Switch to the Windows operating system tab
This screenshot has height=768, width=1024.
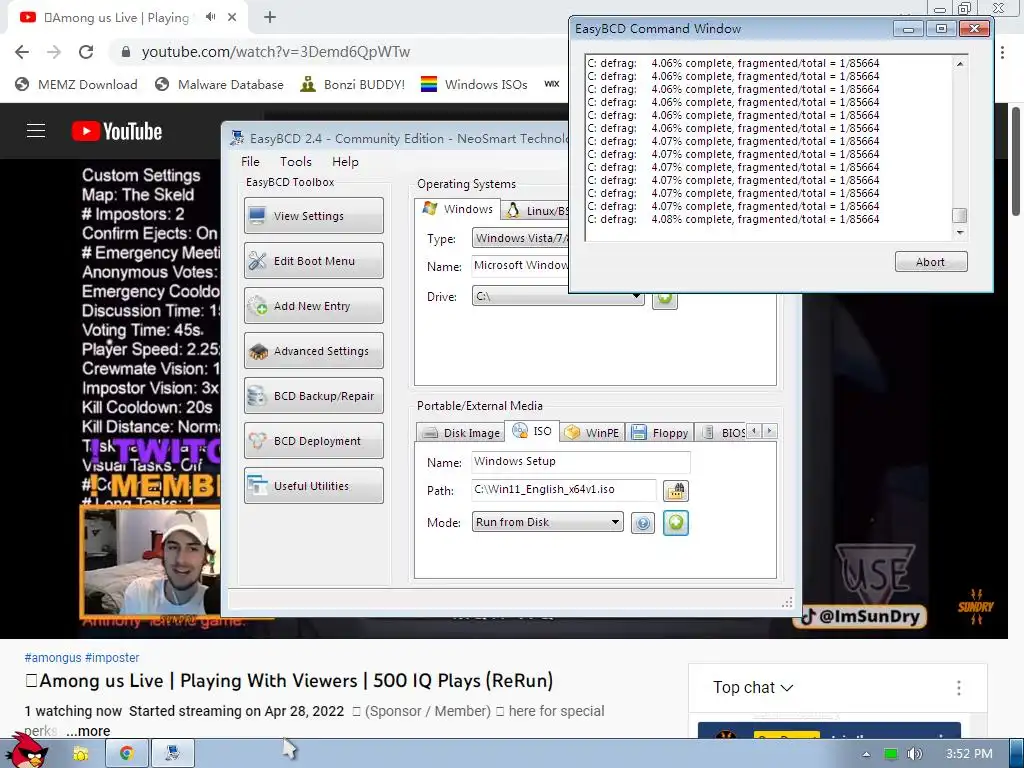[x=458, y=209]
